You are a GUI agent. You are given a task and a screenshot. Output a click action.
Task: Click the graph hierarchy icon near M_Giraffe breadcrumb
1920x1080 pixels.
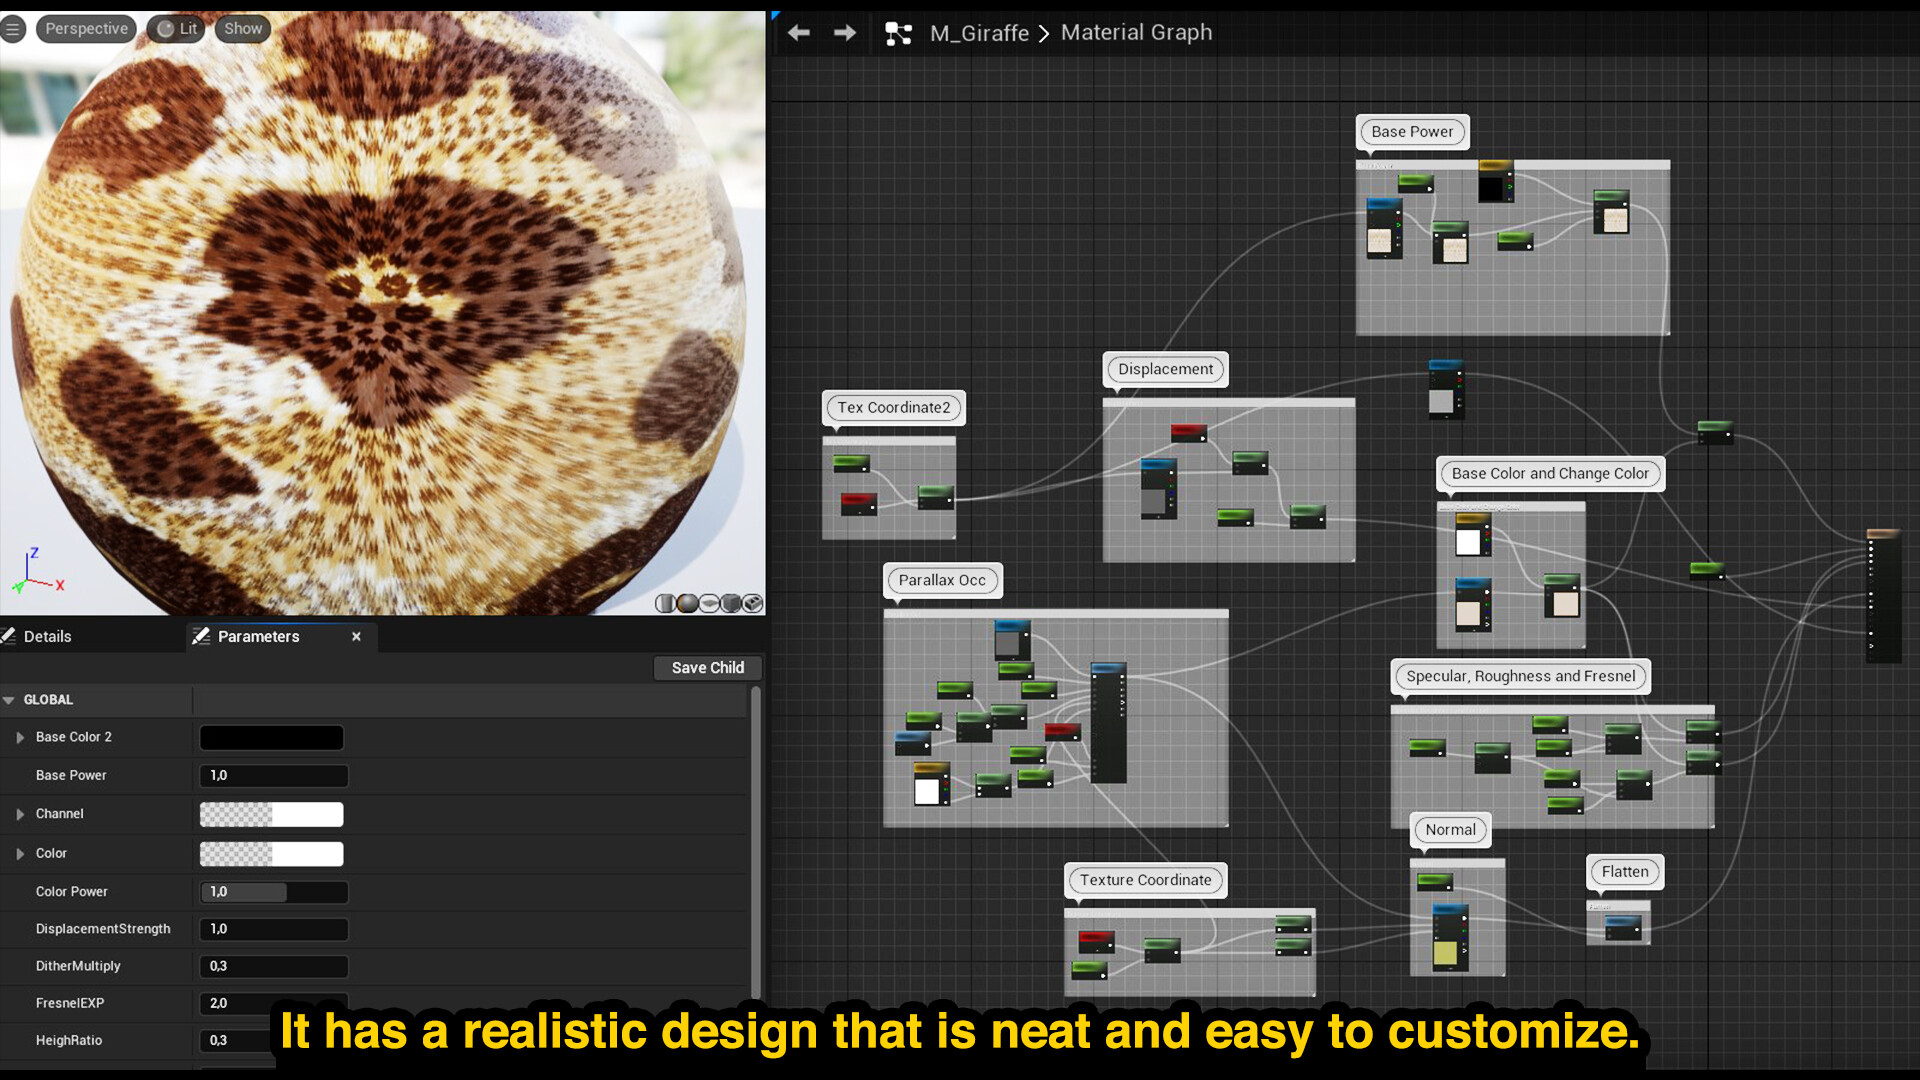click(x=899, y=32)
